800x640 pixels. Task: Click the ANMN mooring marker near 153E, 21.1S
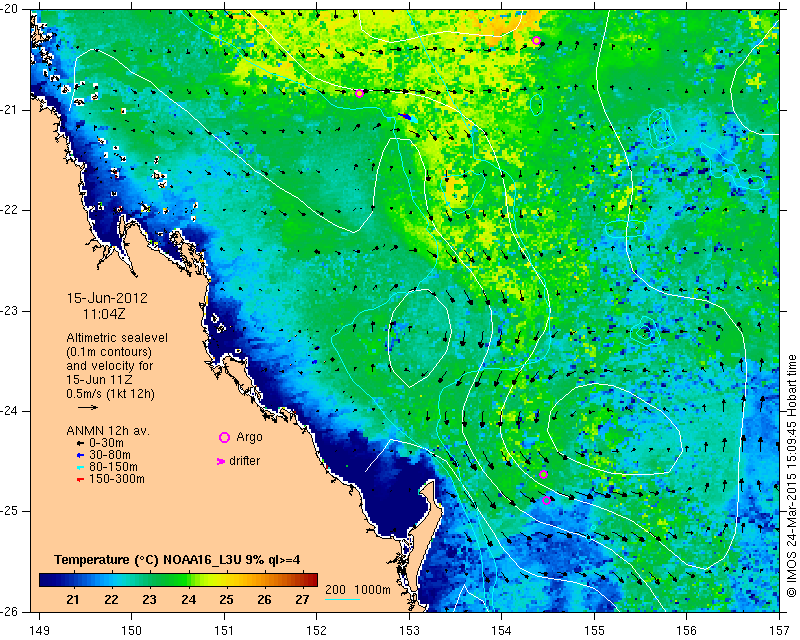tap(407, 117)
